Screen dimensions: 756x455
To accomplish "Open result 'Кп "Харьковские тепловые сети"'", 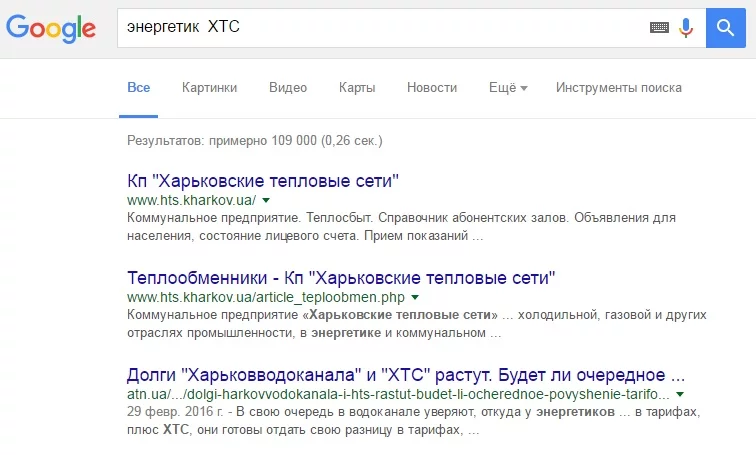I will point(263,181).
